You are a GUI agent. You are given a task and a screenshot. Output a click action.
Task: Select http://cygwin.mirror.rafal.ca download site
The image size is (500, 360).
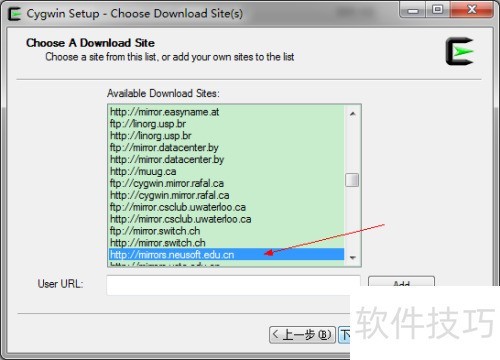point(227,195)
